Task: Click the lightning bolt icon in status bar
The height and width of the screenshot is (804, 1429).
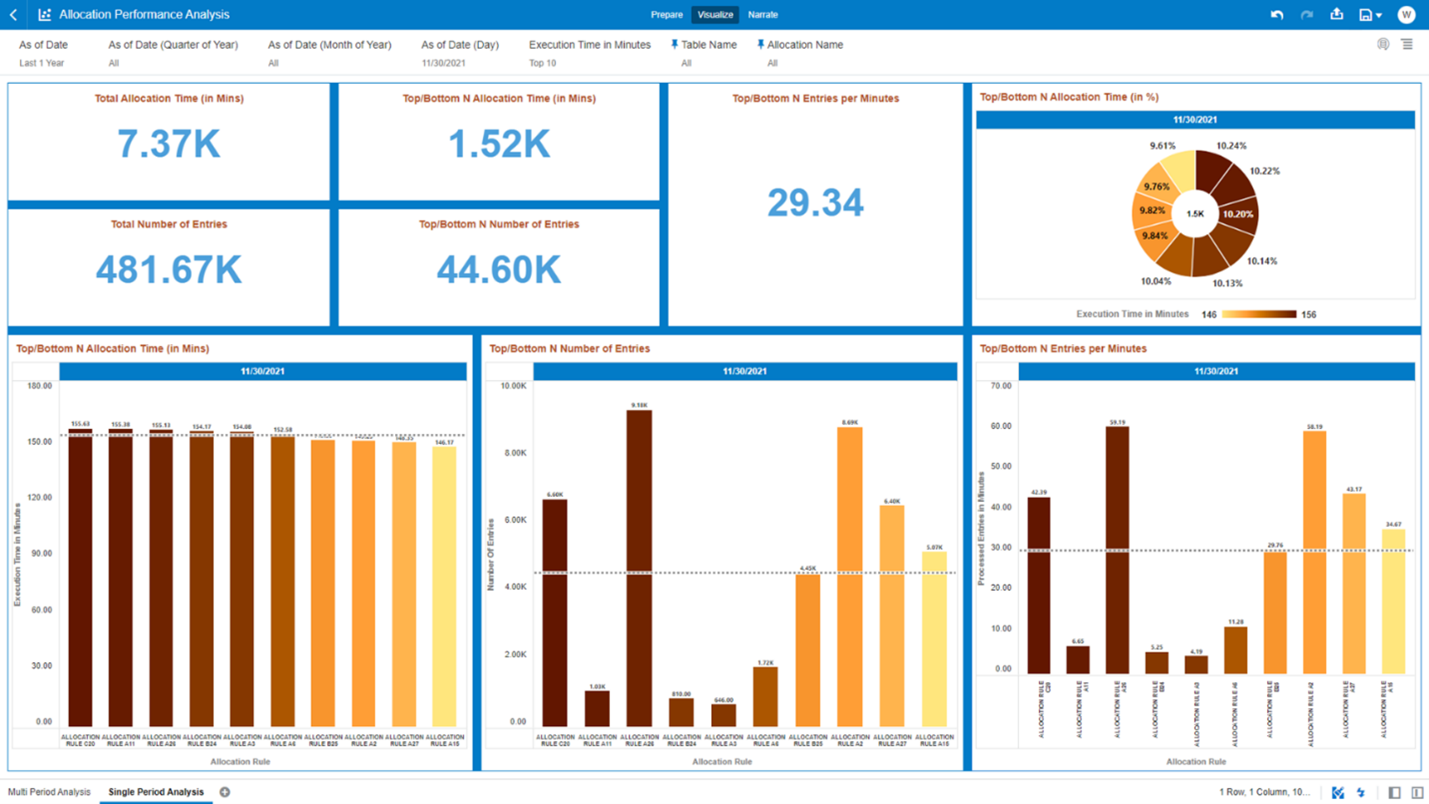Action: [1361, 792]
